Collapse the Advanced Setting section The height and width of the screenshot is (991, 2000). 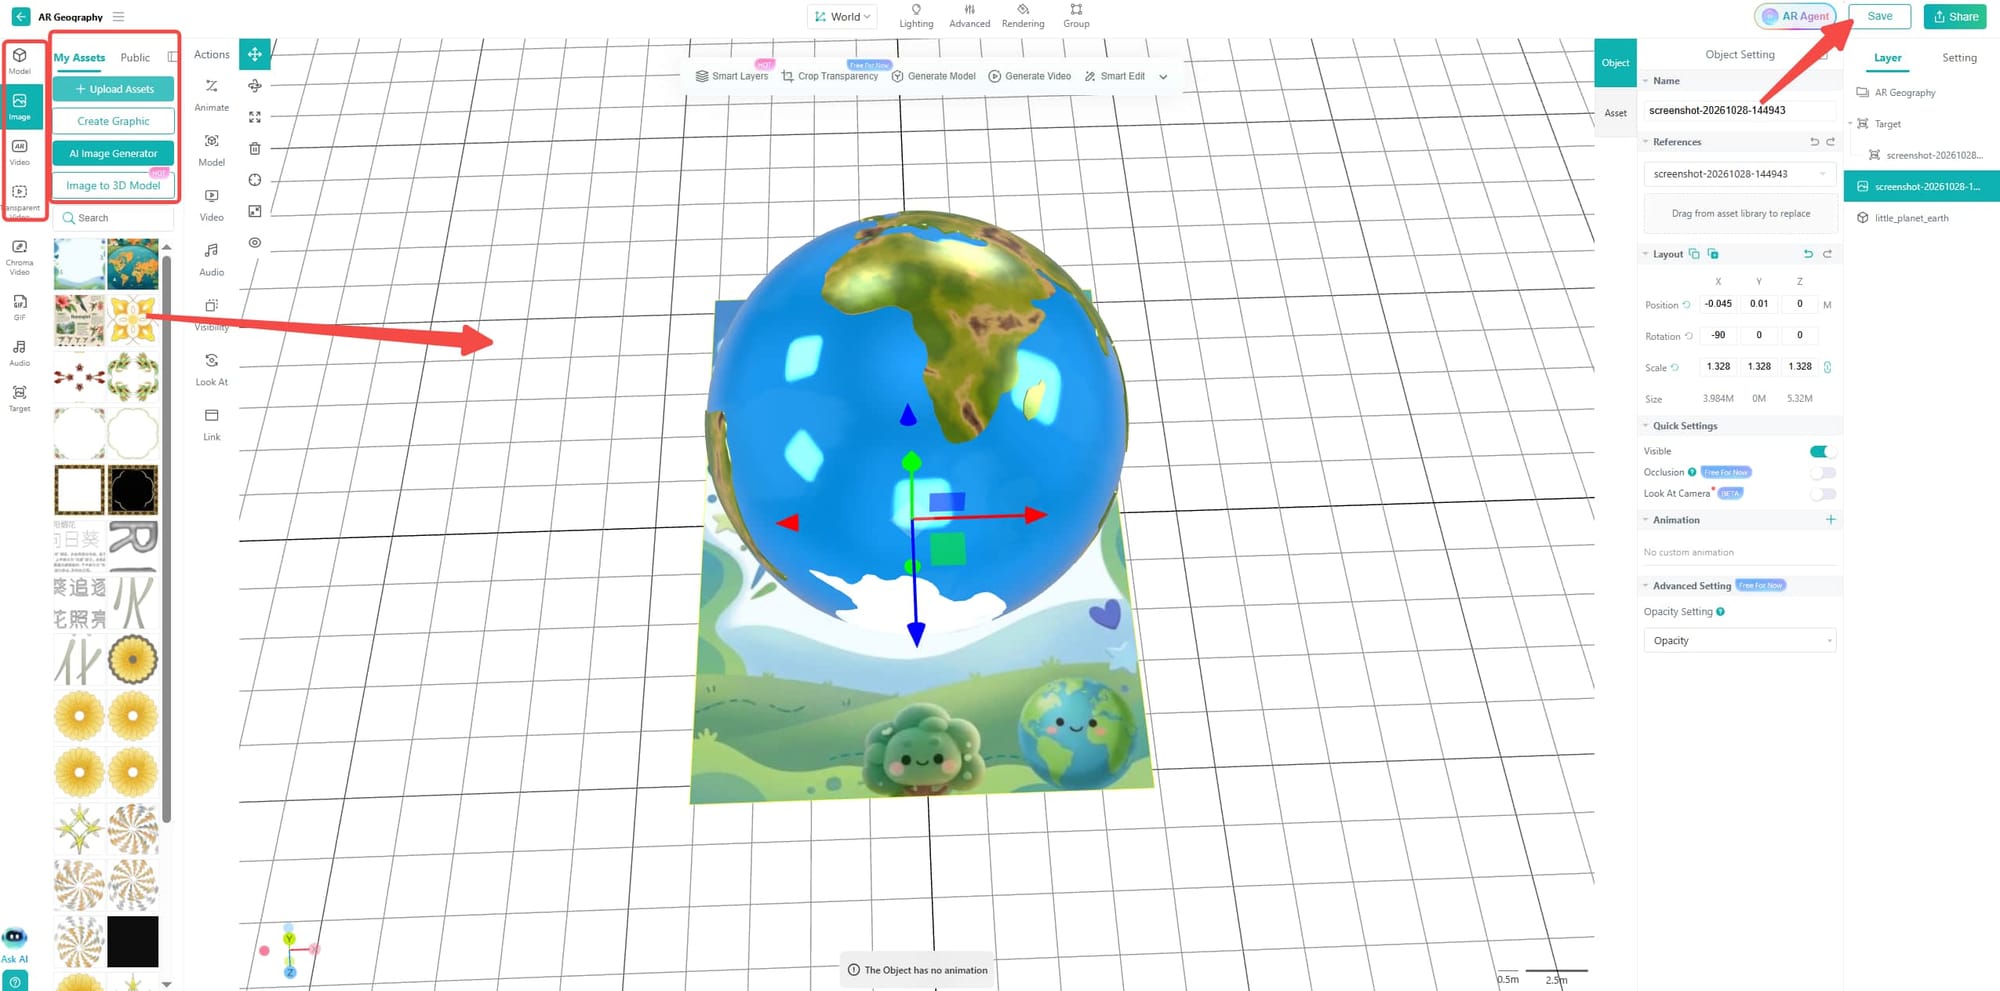(1645, 586)
